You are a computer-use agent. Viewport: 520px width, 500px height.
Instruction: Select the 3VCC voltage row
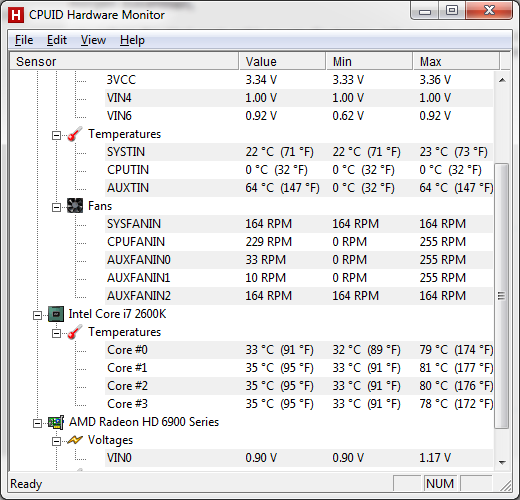click(299, 80)
